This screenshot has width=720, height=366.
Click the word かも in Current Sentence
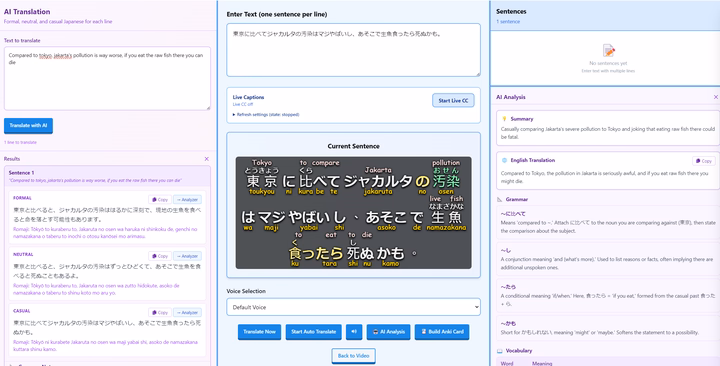click(x=390, y=253)
